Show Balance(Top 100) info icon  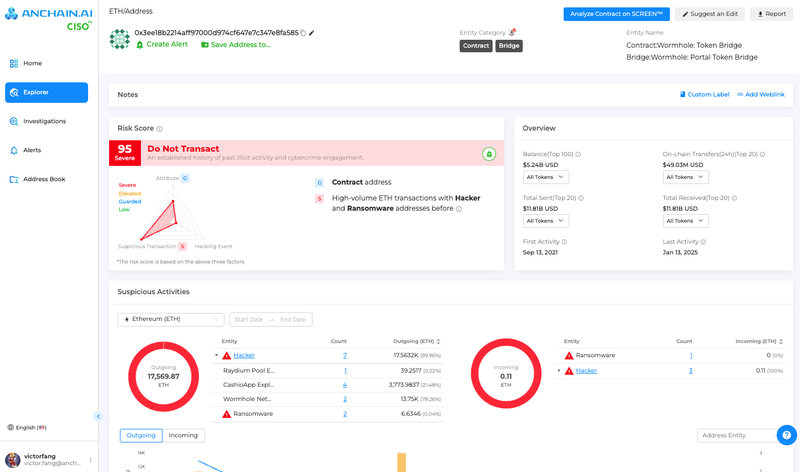click(x=578, y=154)
